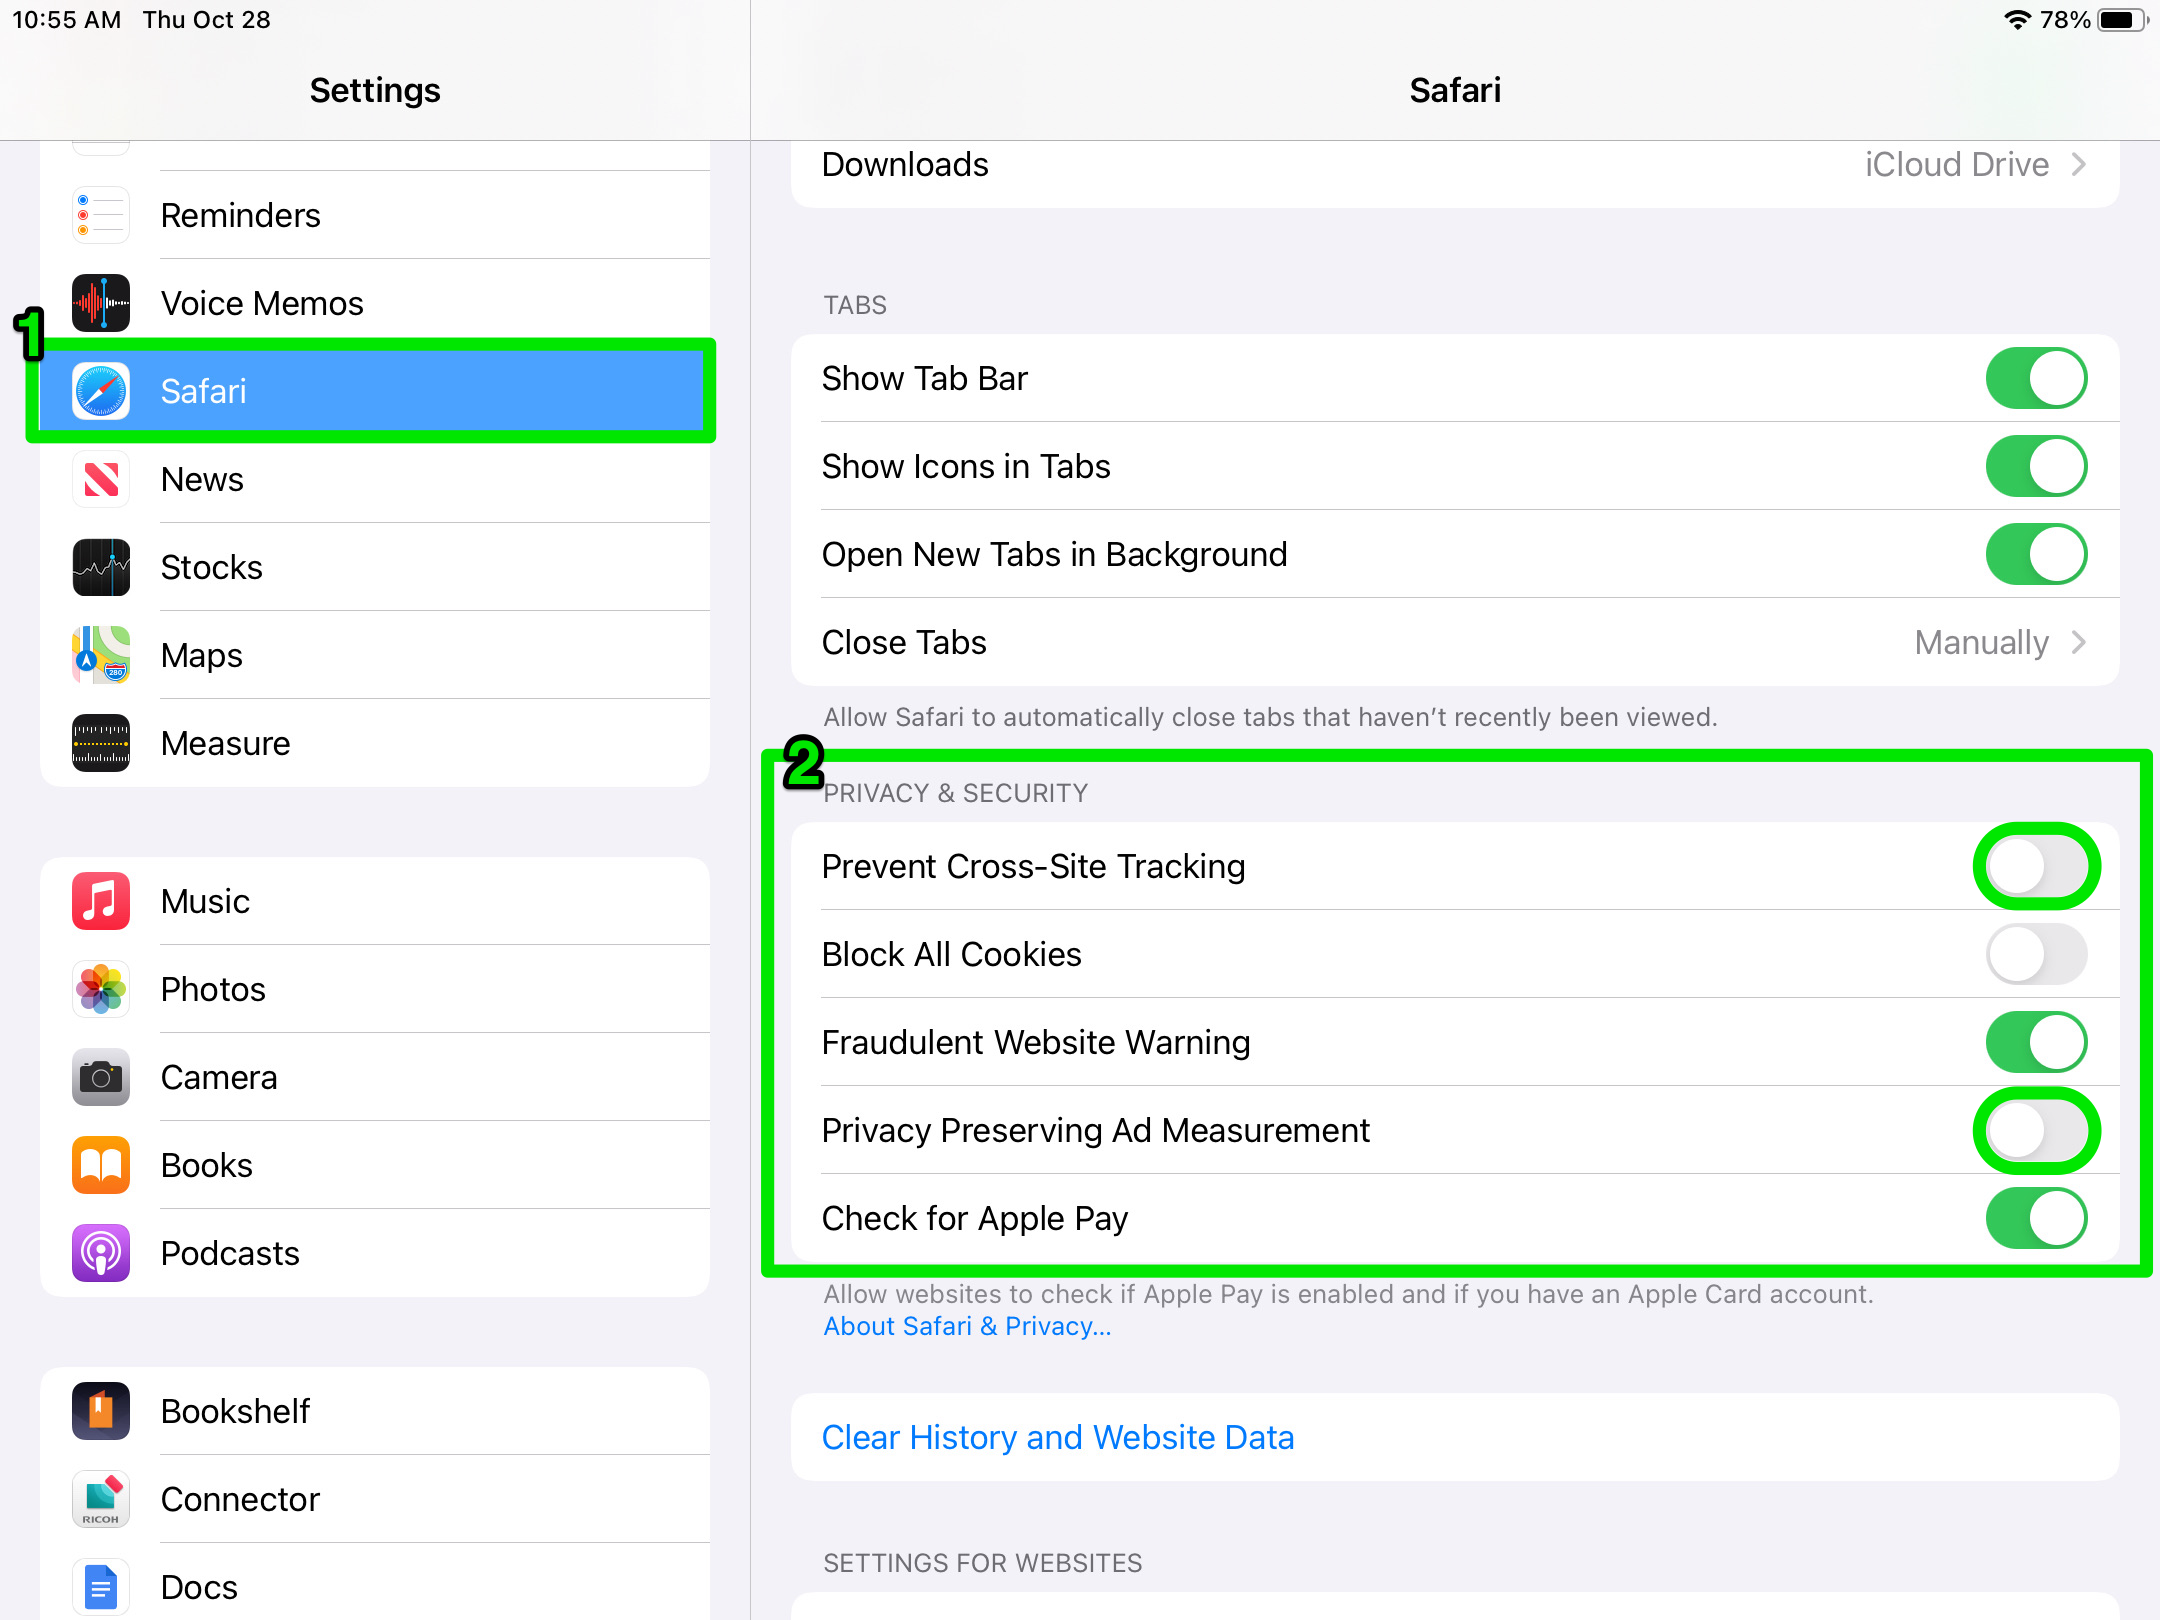Select the Podcasts purple icon

click(x=101, y=1253)
